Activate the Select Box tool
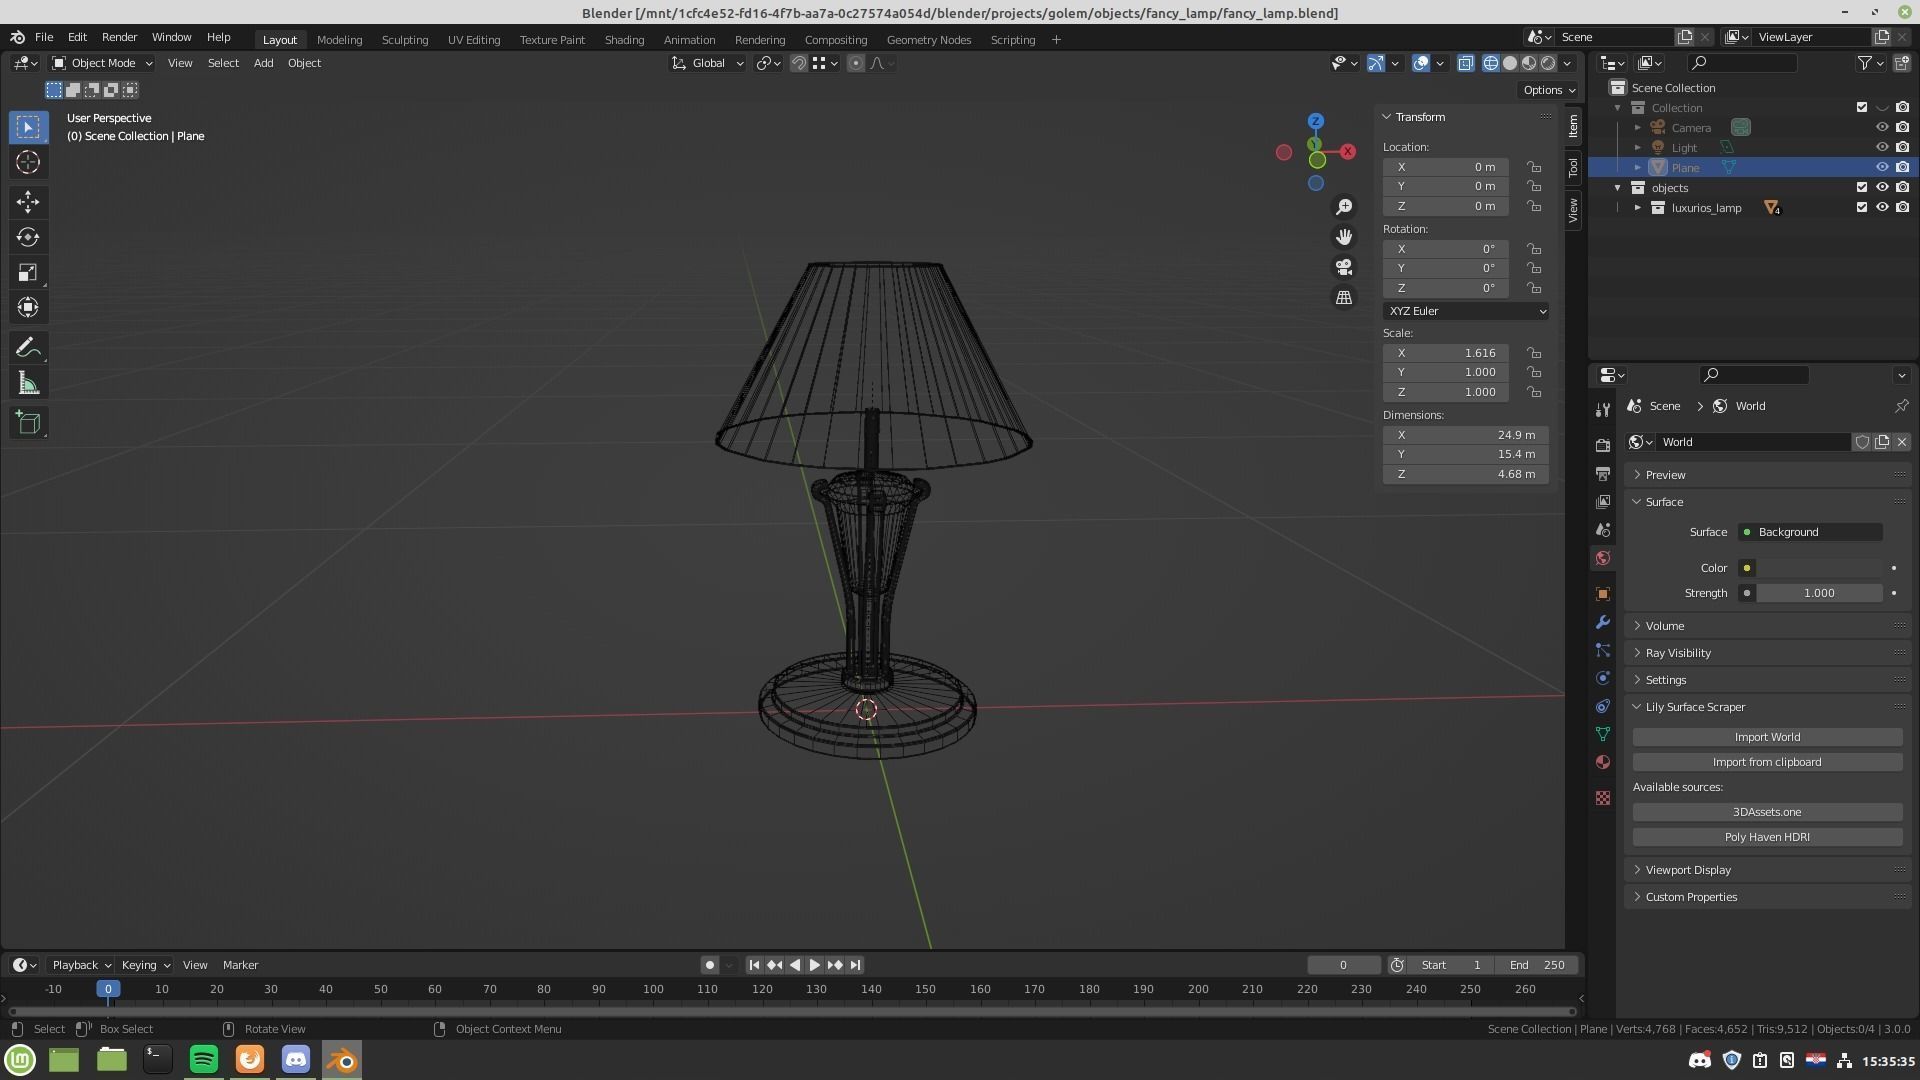1920x1080 pixels. point(28,127)
